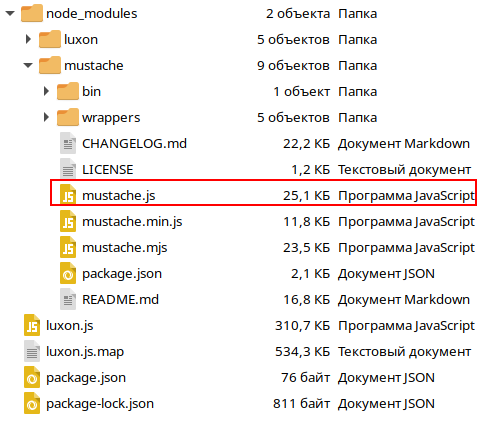Select the 76-byte package.json row
The height and width of the screenshot is (421, 482).
click(241, 378)
